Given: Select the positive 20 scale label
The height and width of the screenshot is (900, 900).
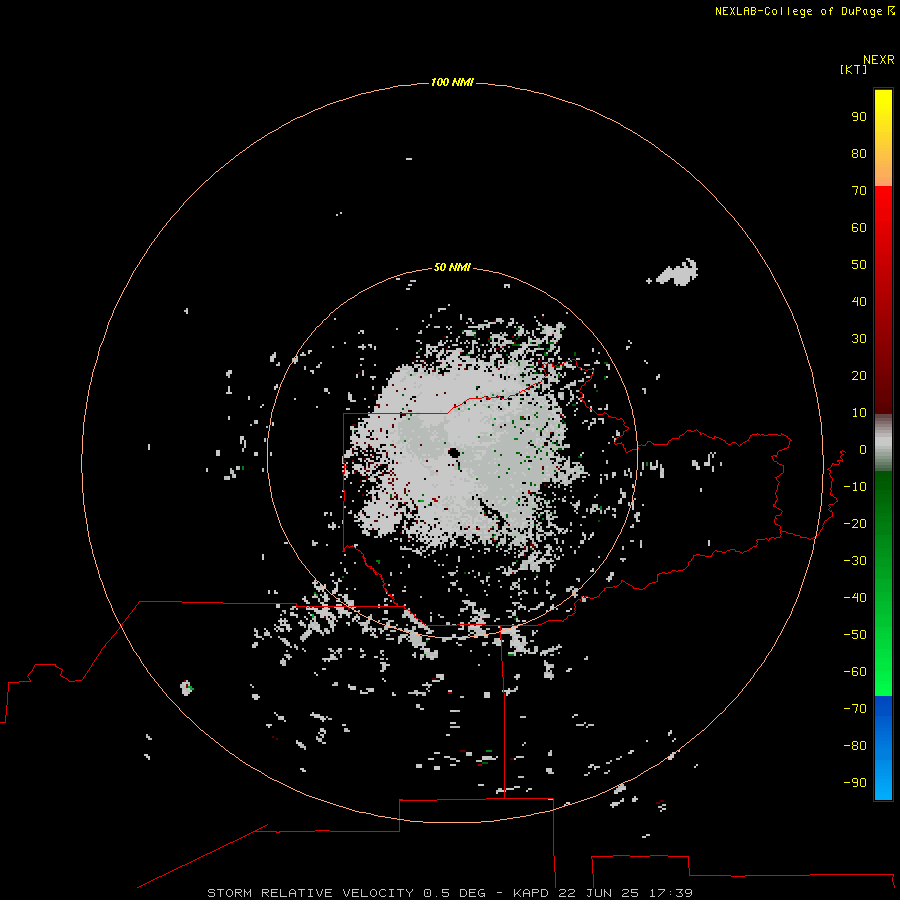Looking at the screenshot, I should 859,375.
